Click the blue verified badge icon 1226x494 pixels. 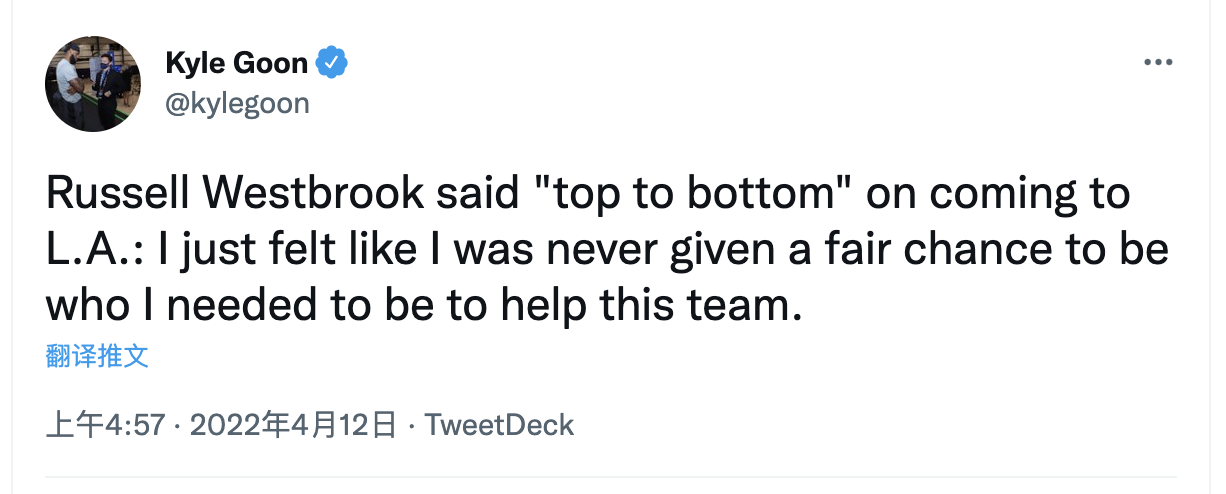tap(333, 63)
